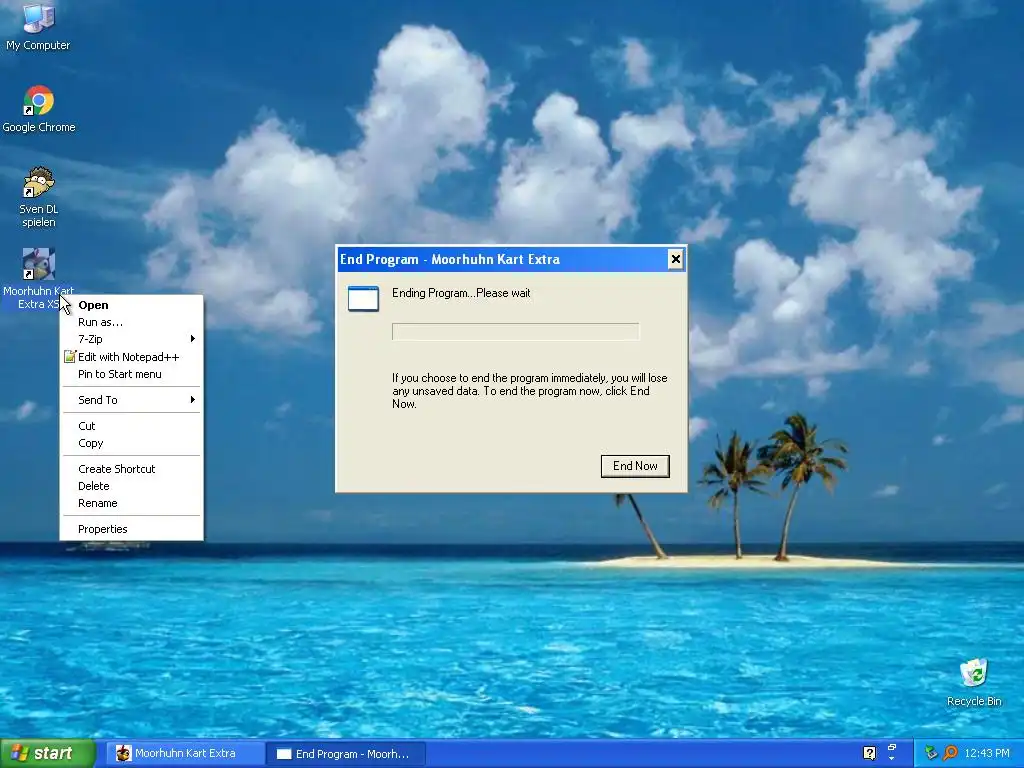Image resolution: width=1024 pixels, height=768 pixels.
Task: Choose Run as... in the context menu
Action: click(x=131, y=322)
